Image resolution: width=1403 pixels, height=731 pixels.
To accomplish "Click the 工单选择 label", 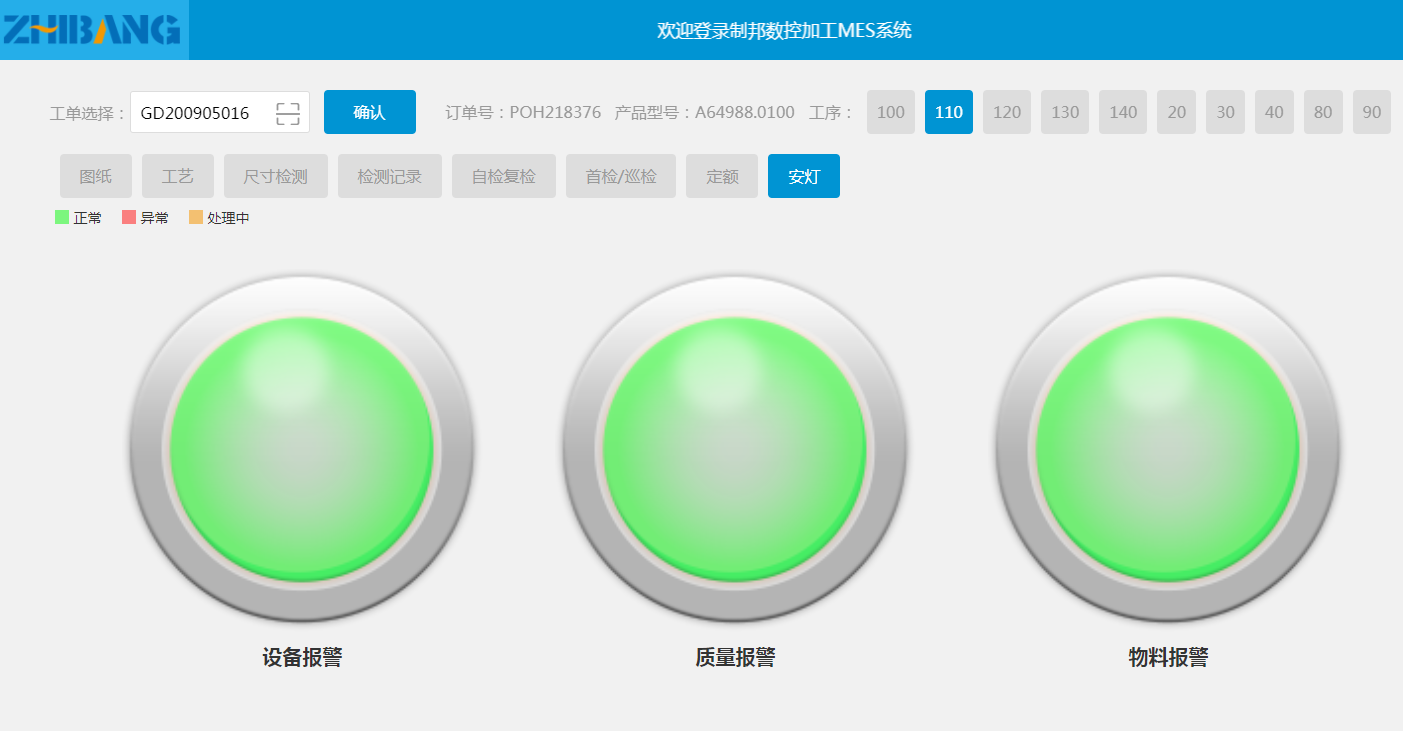I will tap(88, 113).
